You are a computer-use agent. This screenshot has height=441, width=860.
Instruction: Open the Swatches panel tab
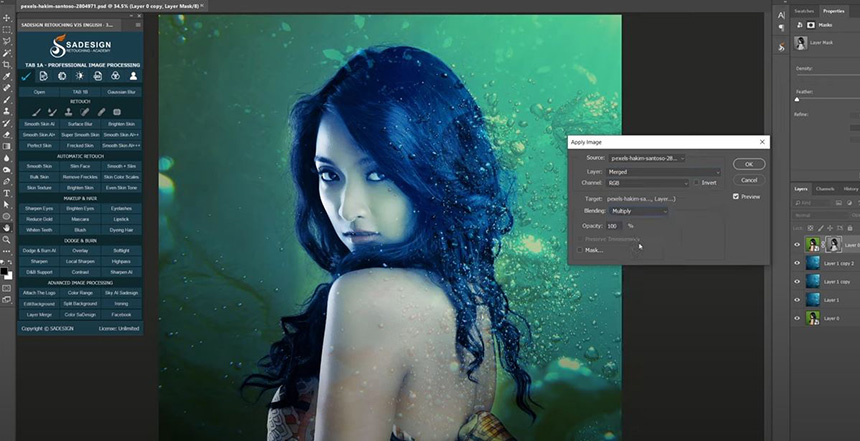[804, 11]
